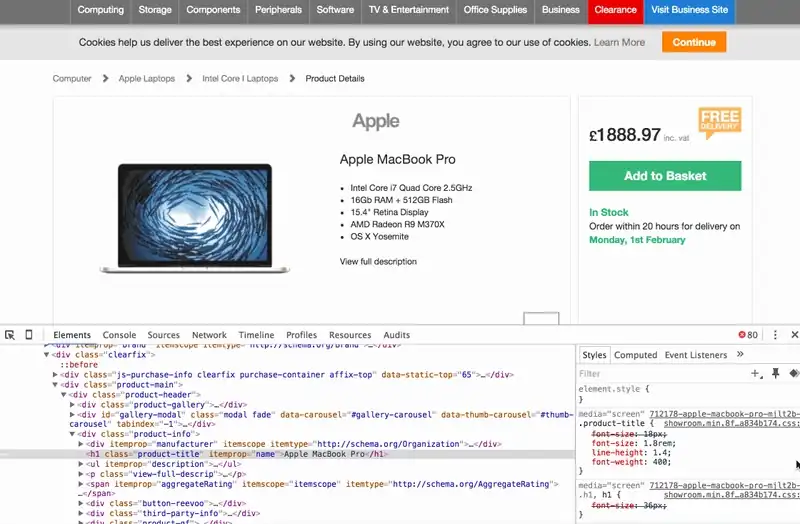
Task: Collapse the product-main div node
Action: [55, 384]
